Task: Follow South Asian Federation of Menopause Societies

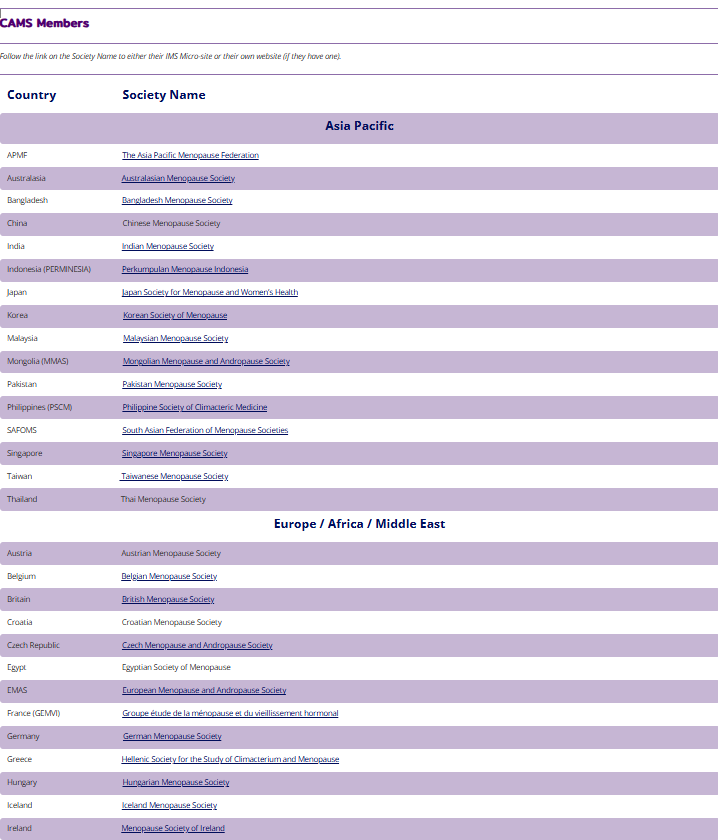Action: coord(205,430)
